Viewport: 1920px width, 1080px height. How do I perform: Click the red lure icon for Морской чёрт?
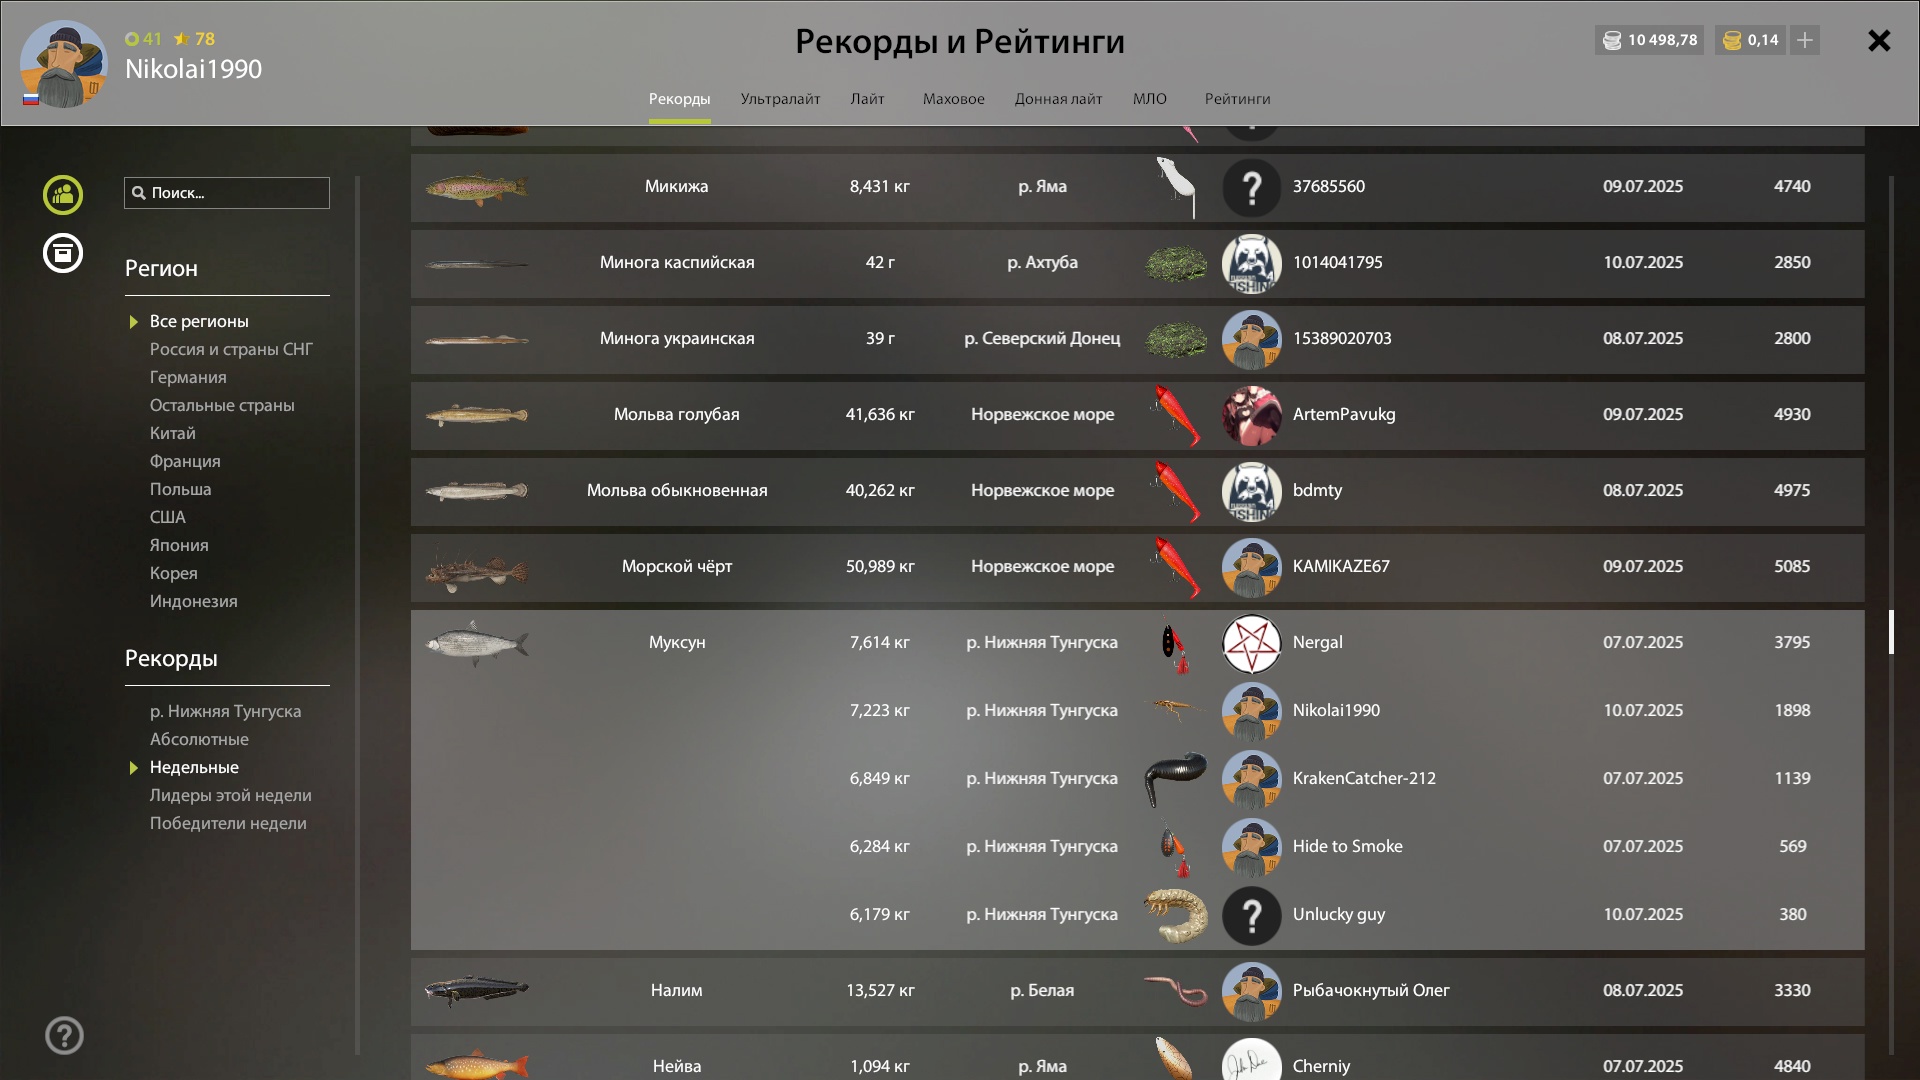pos(1176,567)
